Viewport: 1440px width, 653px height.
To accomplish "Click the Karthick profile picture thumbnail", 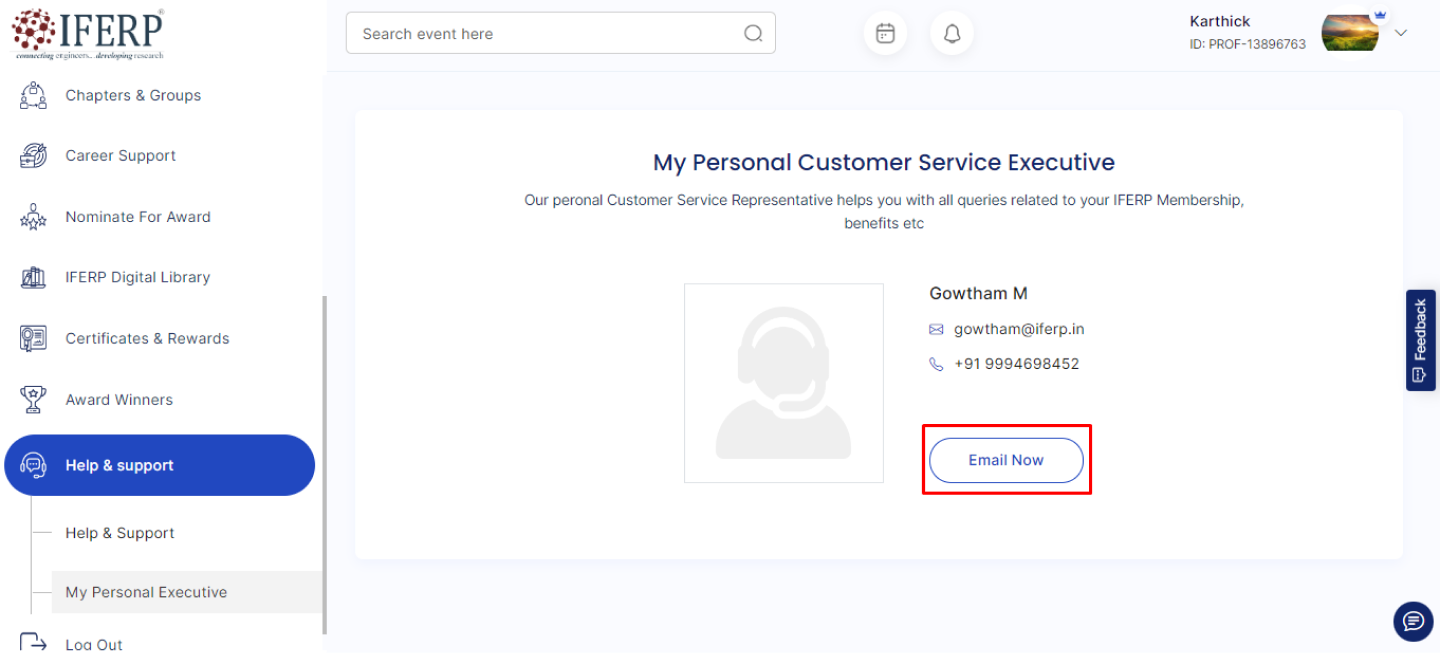I will (1349, 33).
